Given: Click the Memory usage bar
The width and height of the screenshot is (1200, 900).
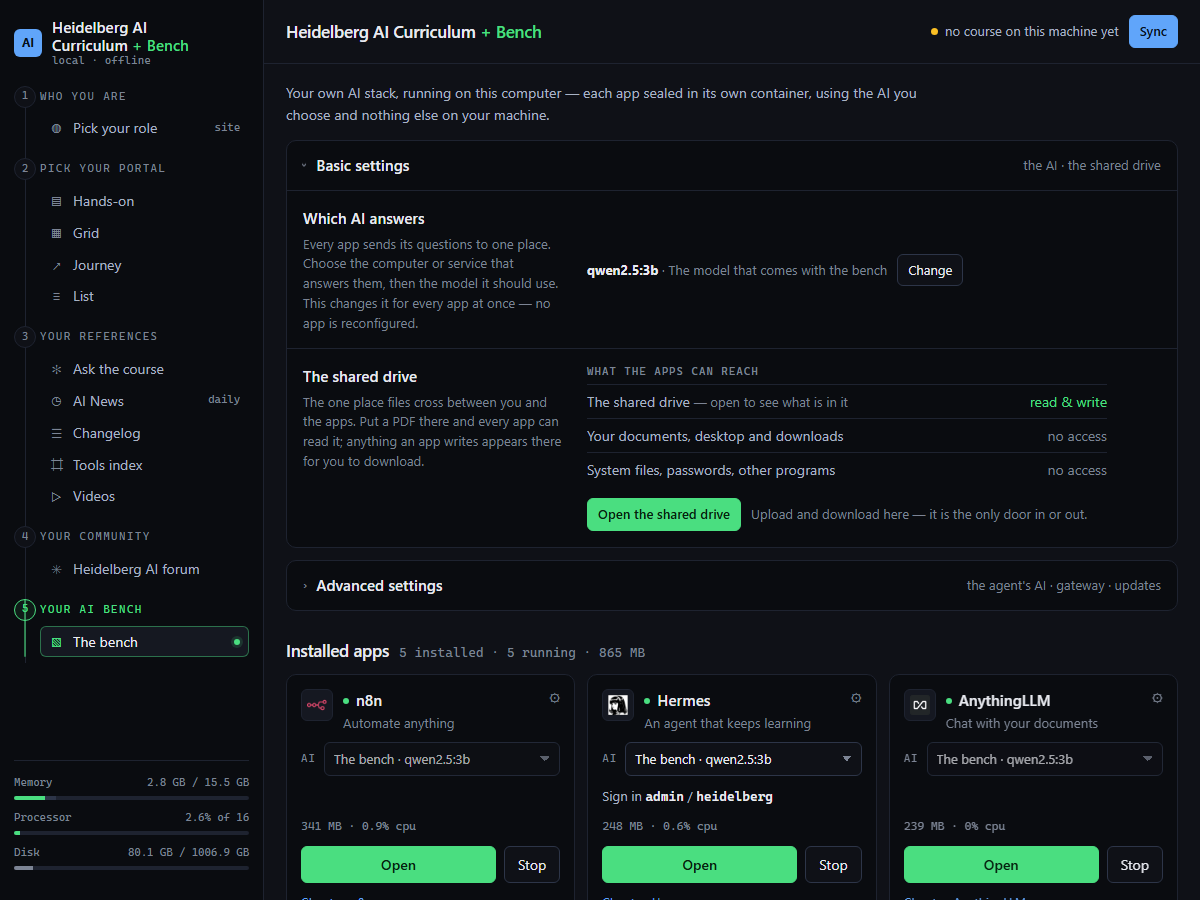Looking at the screenshot, I should point(132,798).
